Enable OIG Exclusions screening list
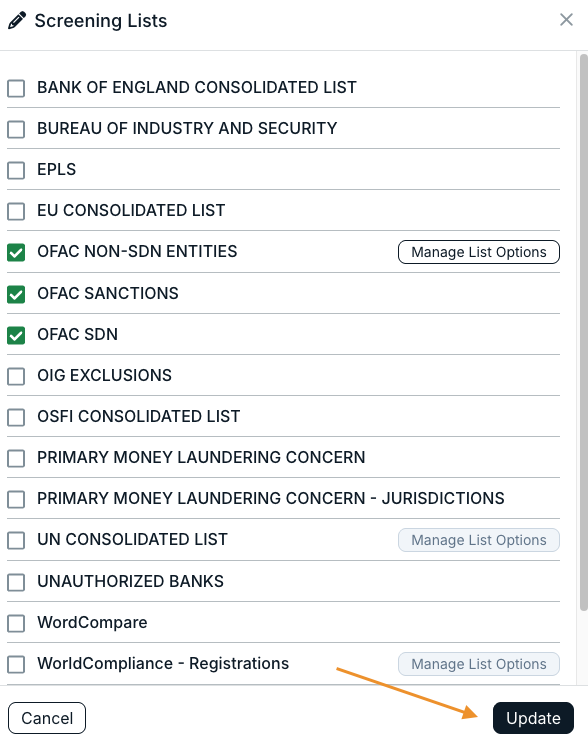 [16, 376]
